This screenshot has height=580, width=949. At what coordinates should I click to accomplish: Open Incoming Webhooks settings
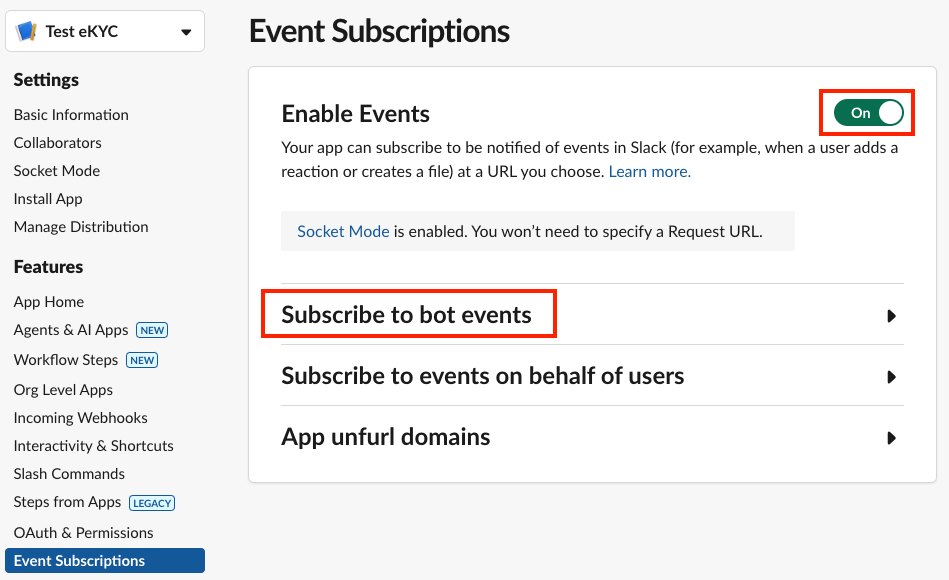80,418
